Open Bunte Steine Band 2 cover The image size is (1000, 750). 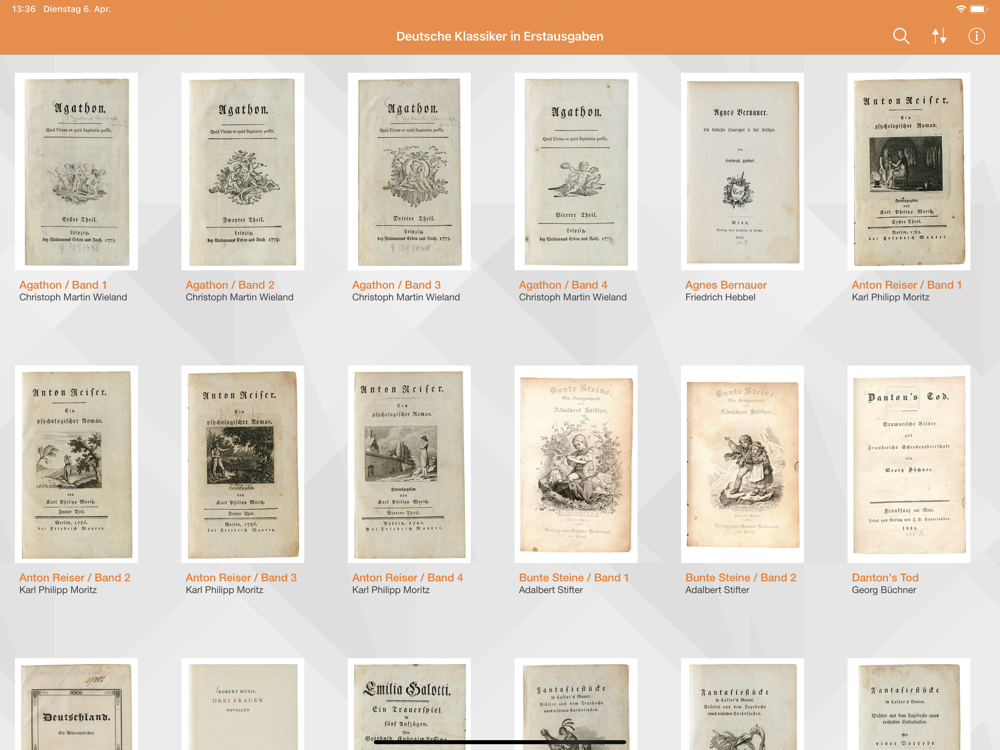pyautogui.click(x=742, y=464)
